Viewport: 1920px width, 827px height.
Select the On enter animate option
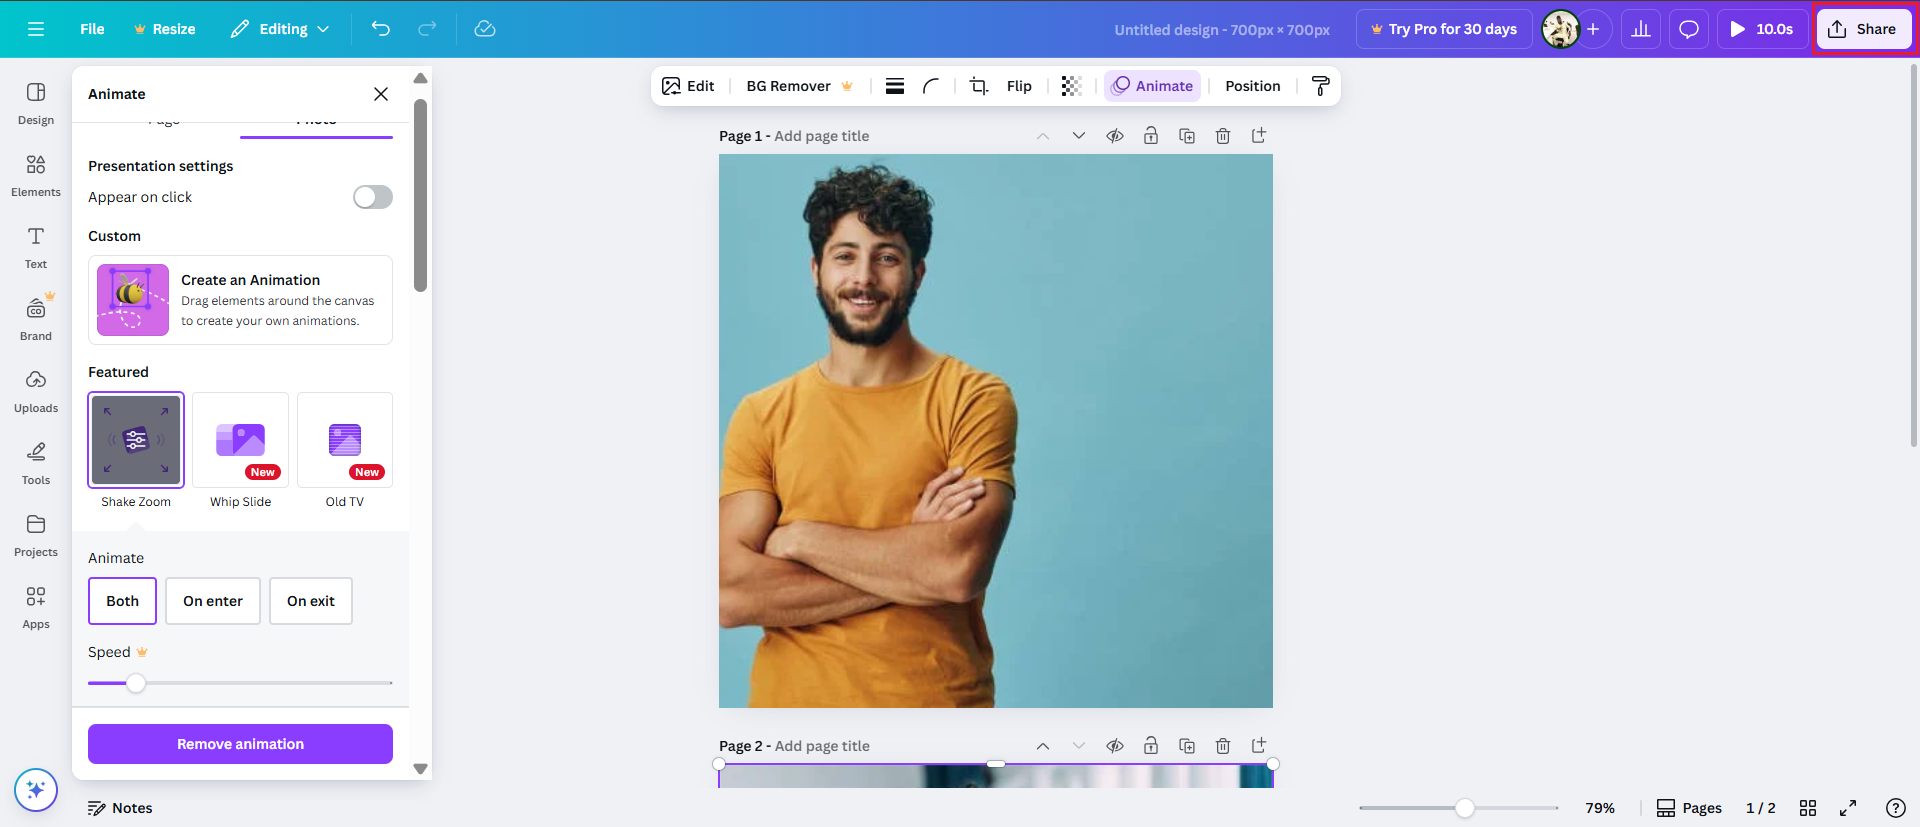tap(213, 601)
